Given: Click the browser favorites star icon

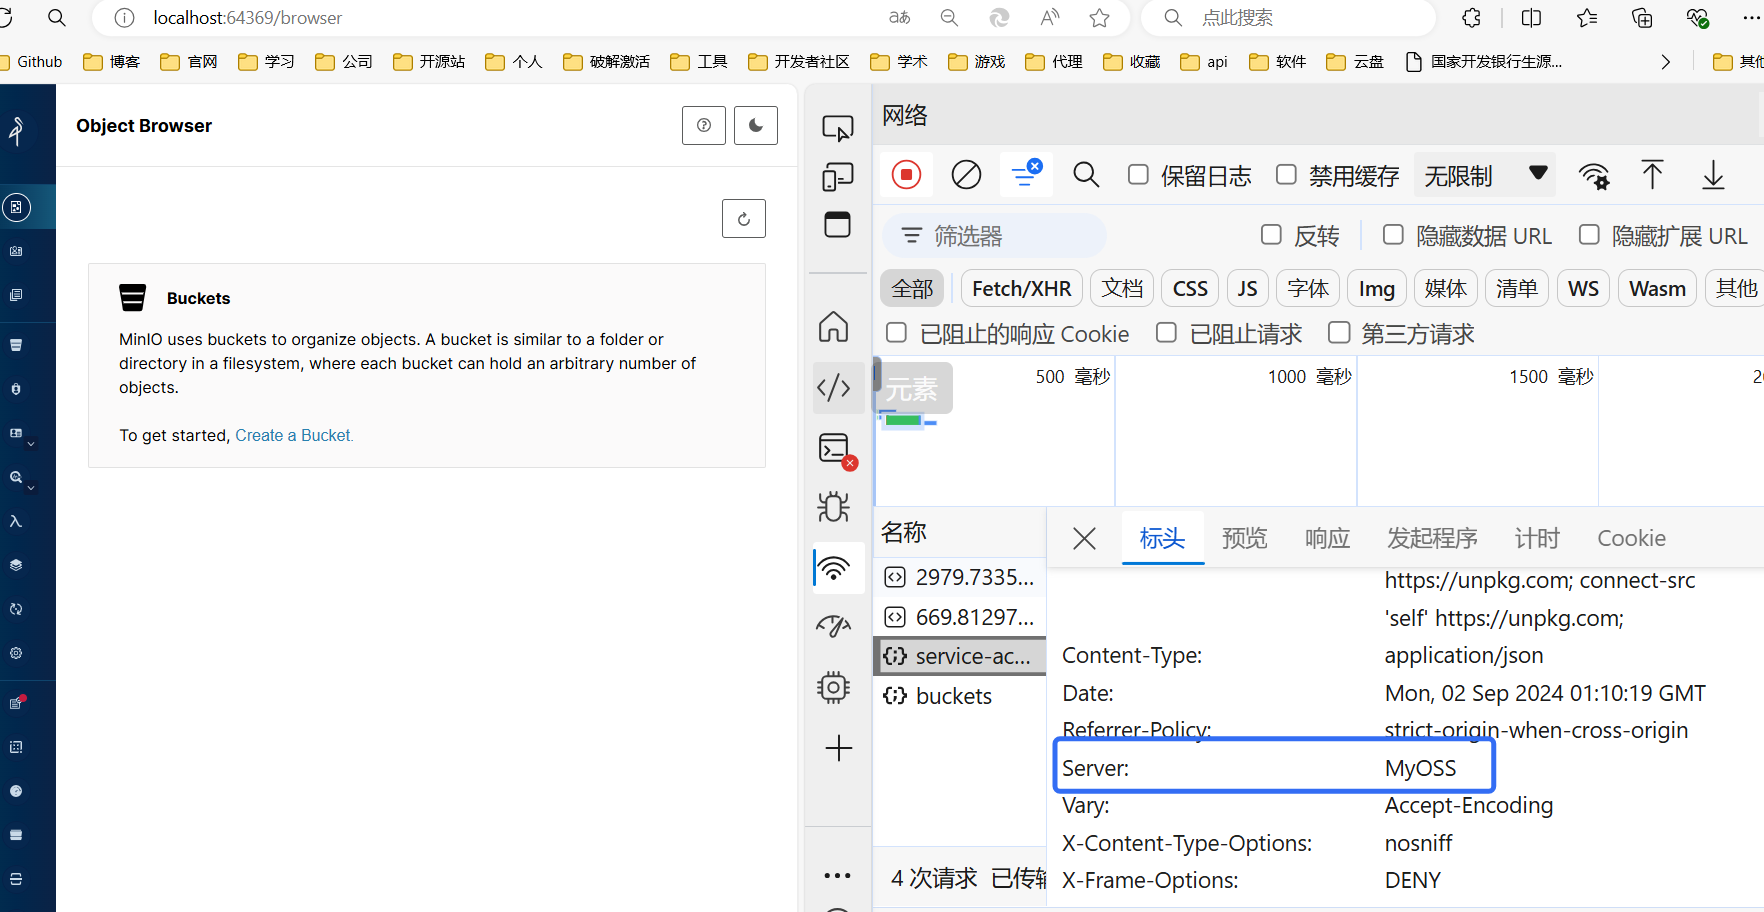Looking at the screenshot, I should pos(1100,18).
